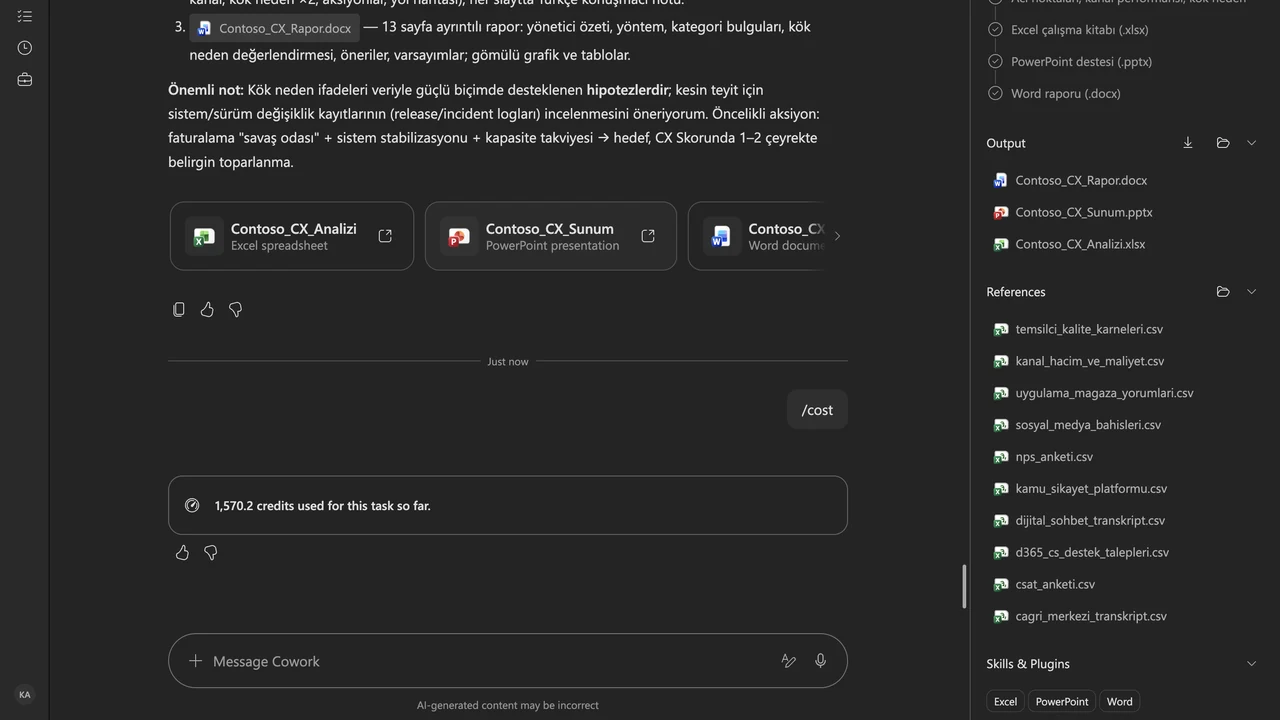
Task: Click the Message Cowork input field
Action: point(490,661)
